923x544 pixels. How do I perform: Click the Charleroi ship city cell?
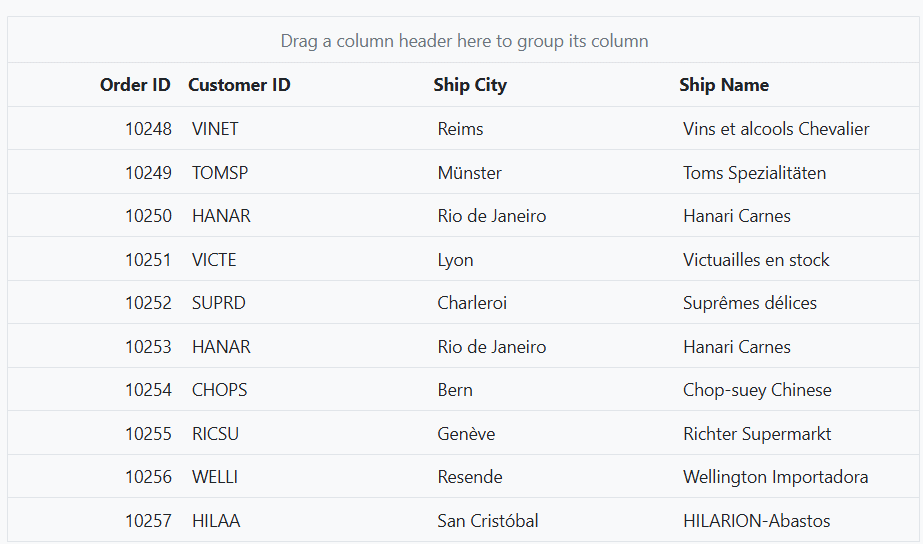(x=472, y=303)
